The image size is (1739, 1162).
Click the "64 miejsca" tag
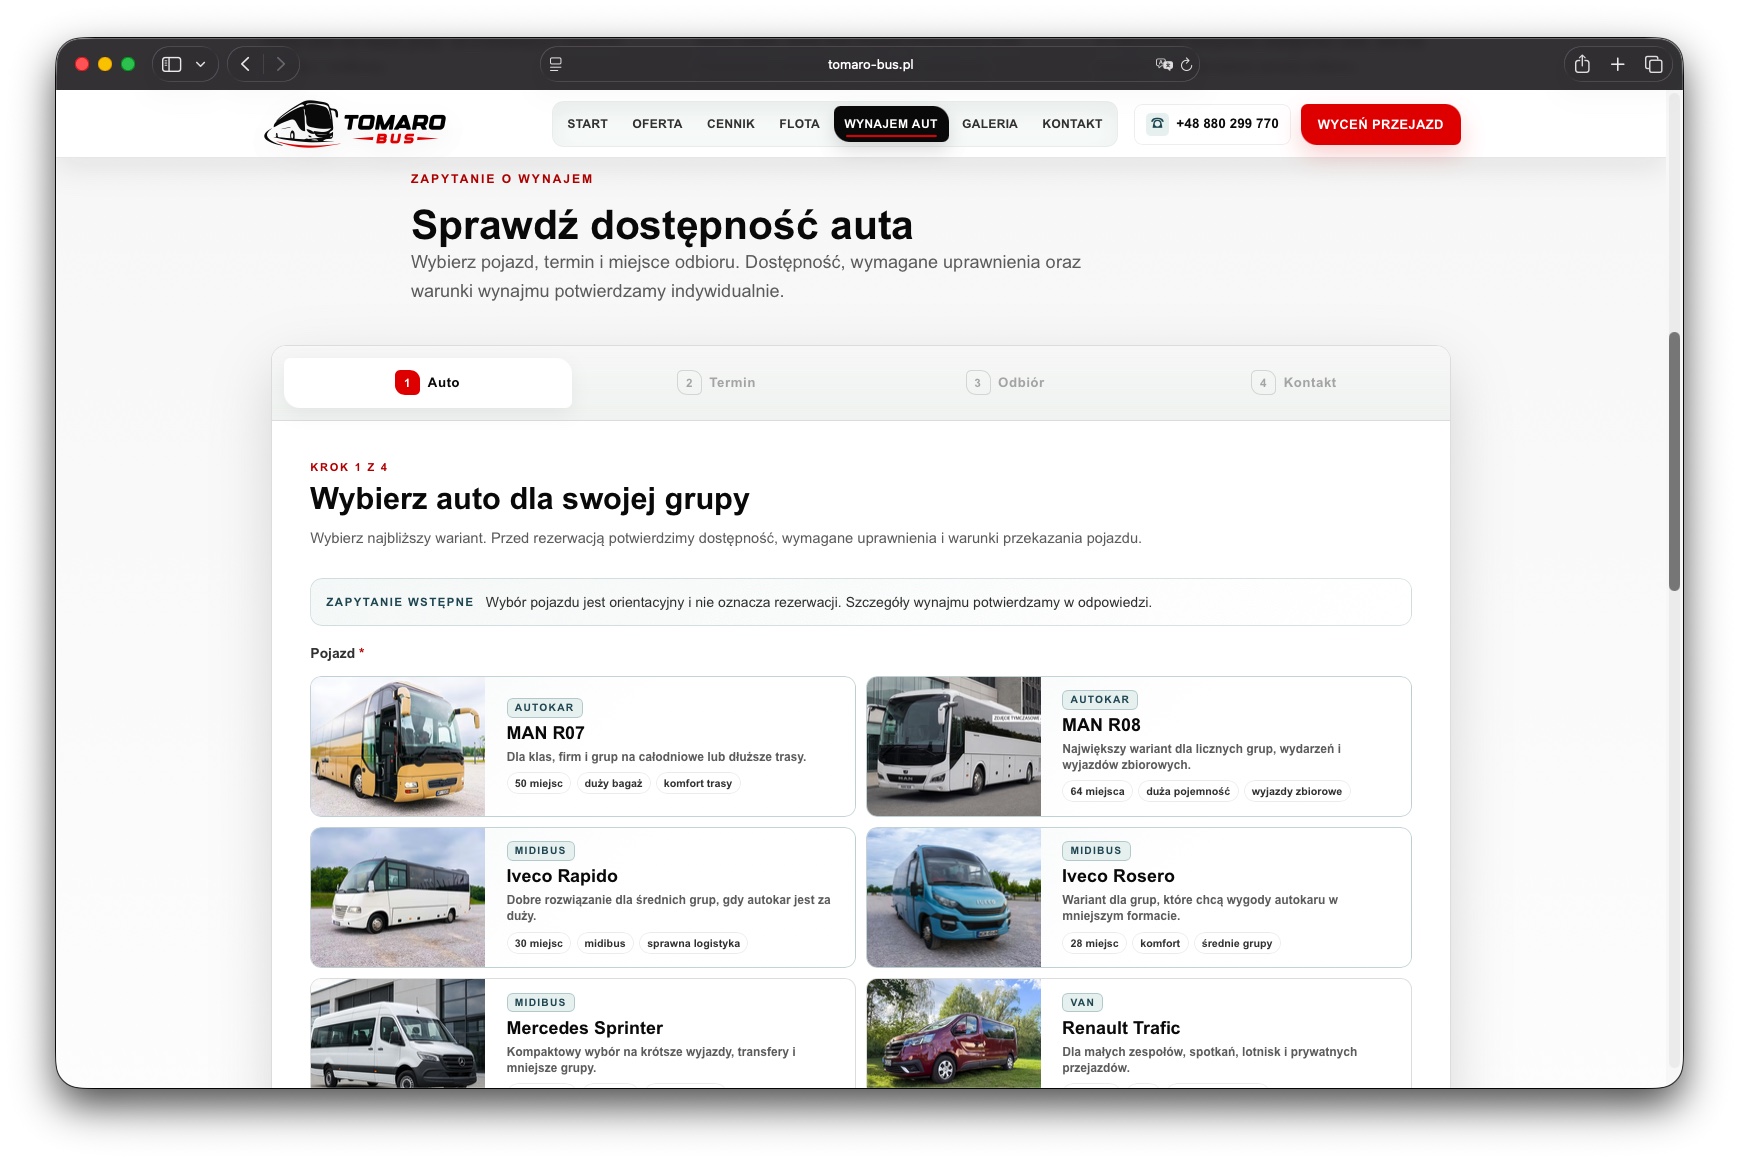click(1097, 792)
